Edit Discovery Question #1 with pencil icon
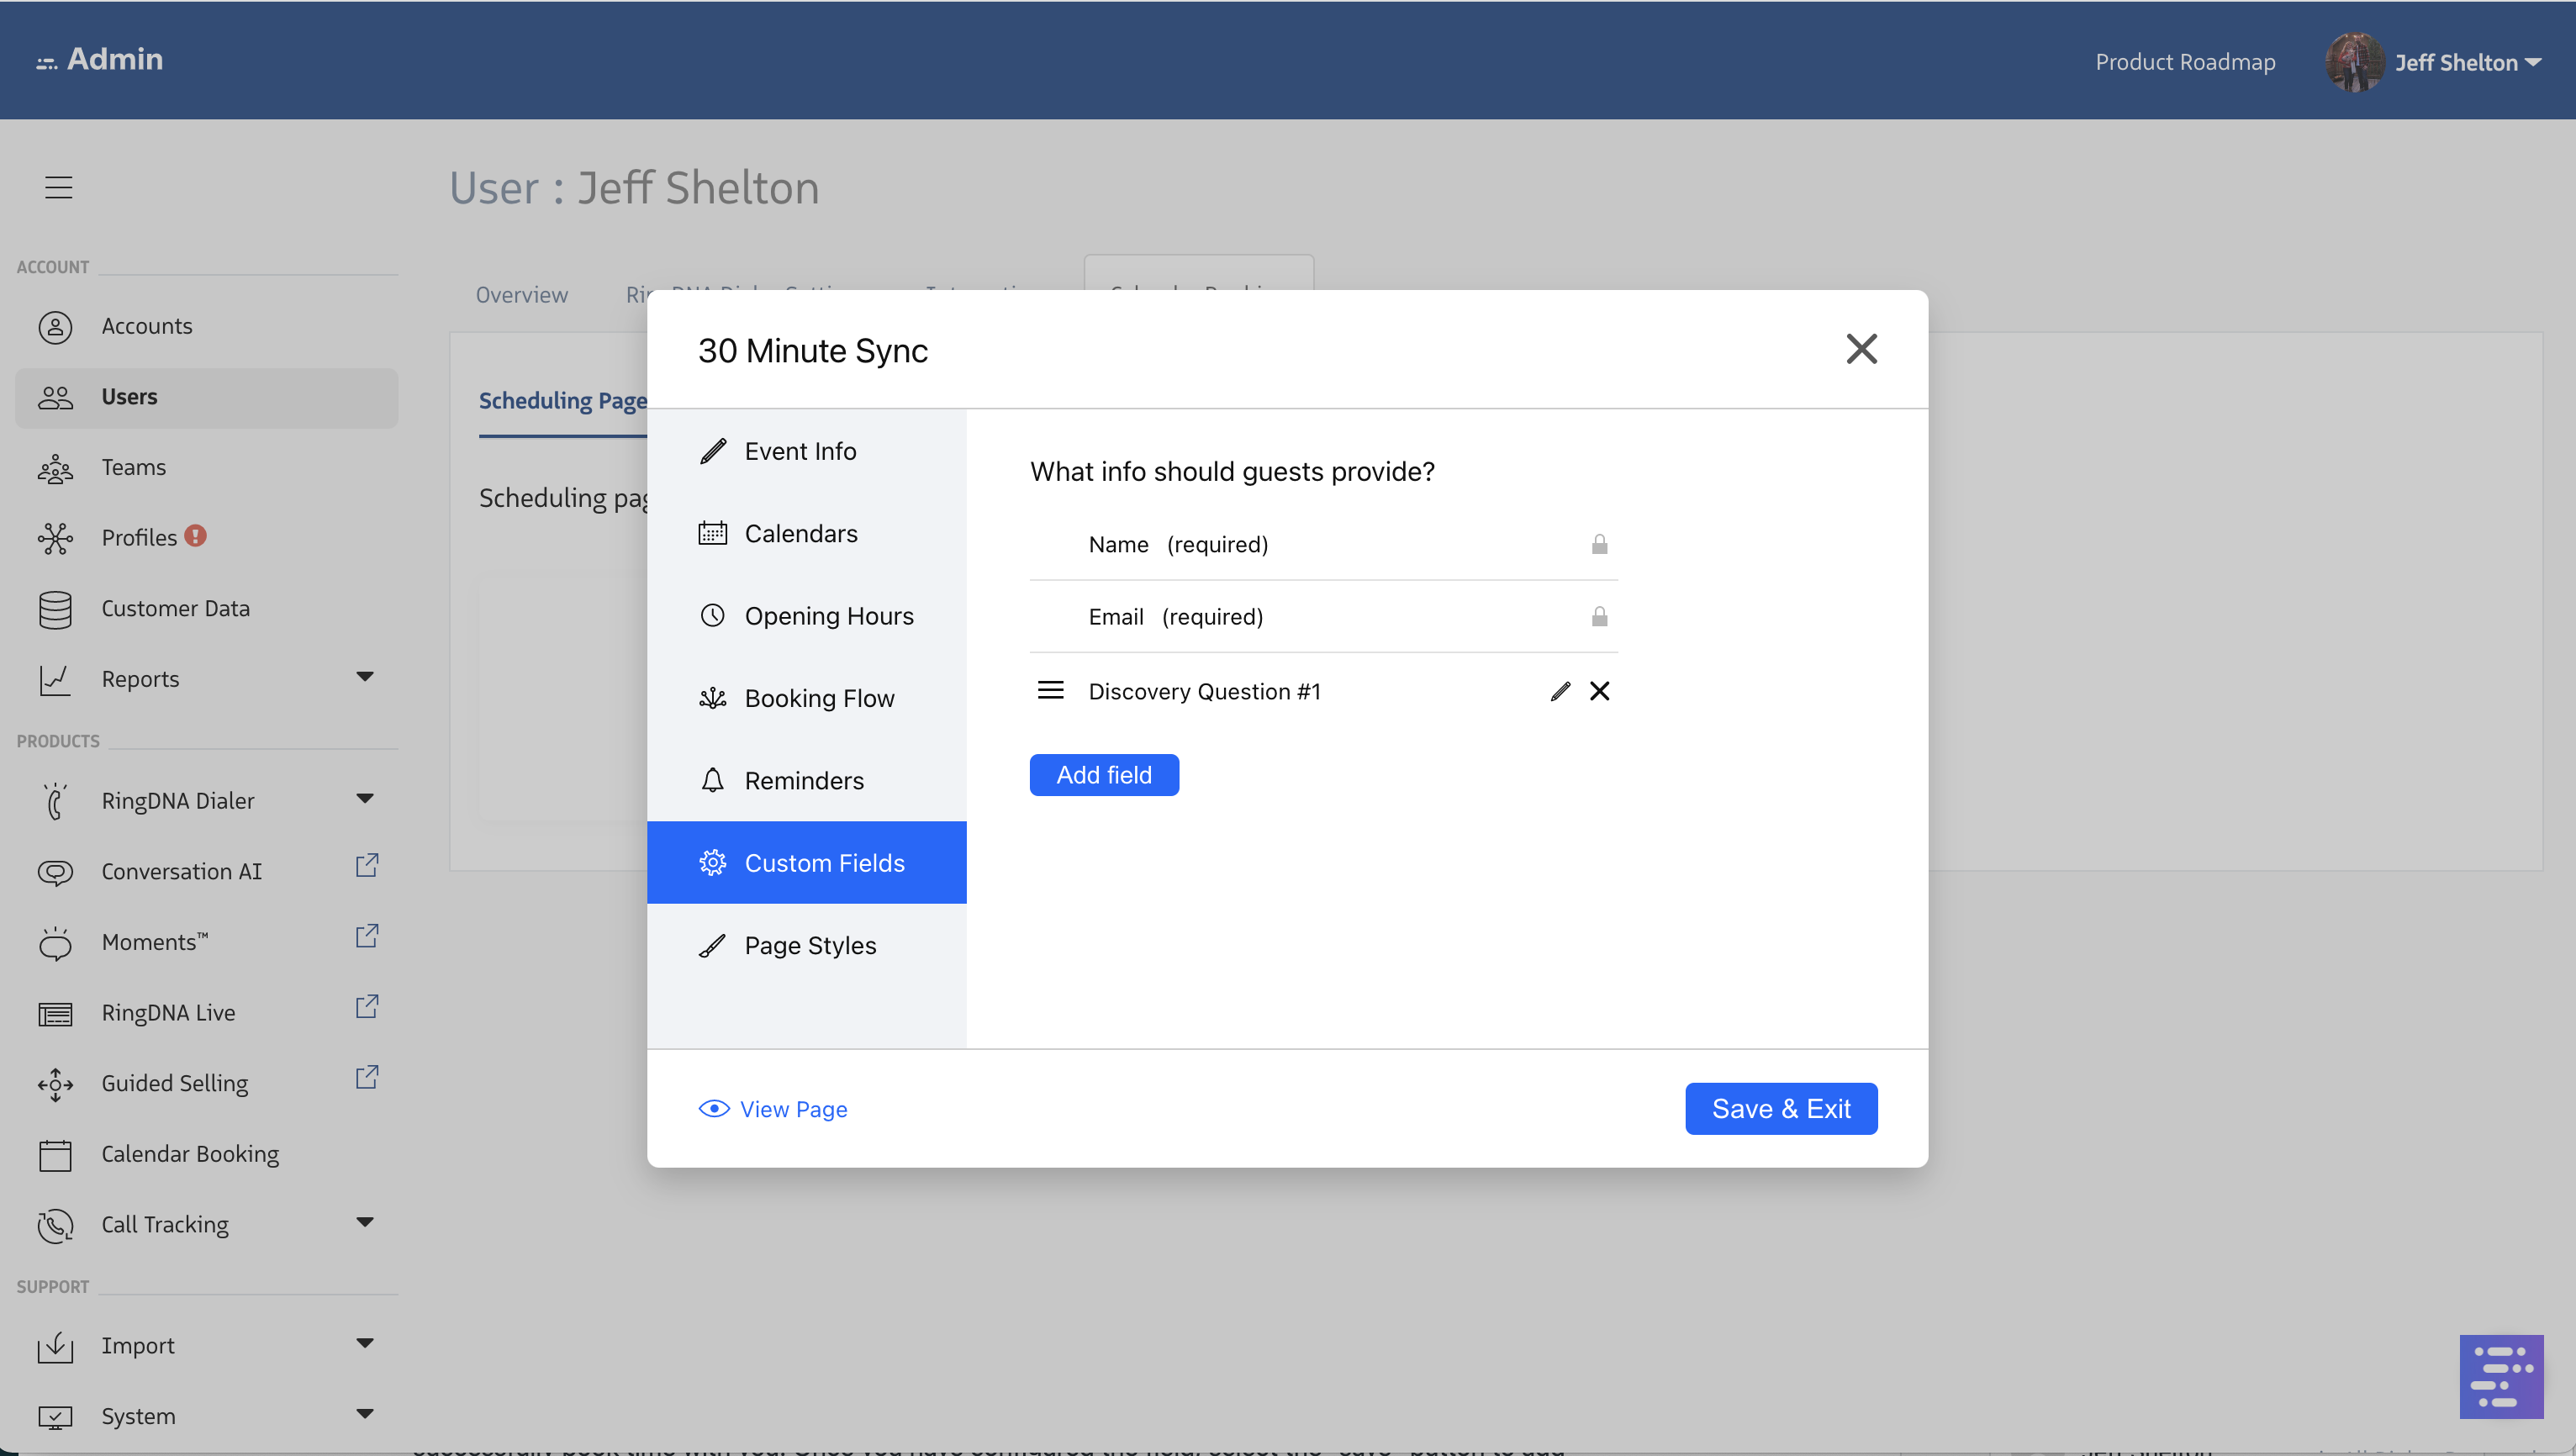The height and width of the screenshot is (1456, 2576). [x=1560, y=691]
